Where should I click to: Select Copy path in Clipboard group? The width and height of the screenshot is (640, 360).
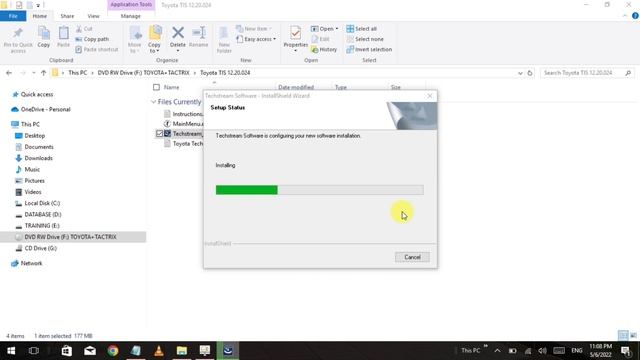[x=92, y=39]
